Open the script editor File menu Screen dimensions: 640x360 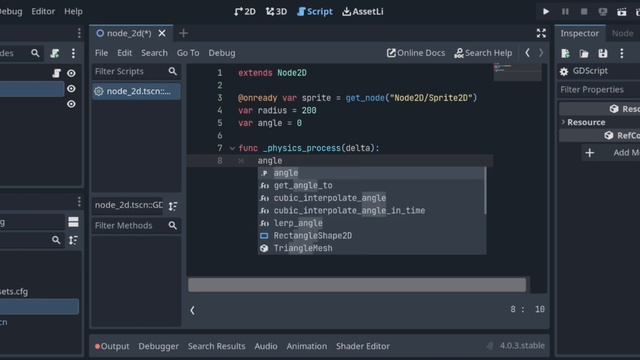click(101, 53)
